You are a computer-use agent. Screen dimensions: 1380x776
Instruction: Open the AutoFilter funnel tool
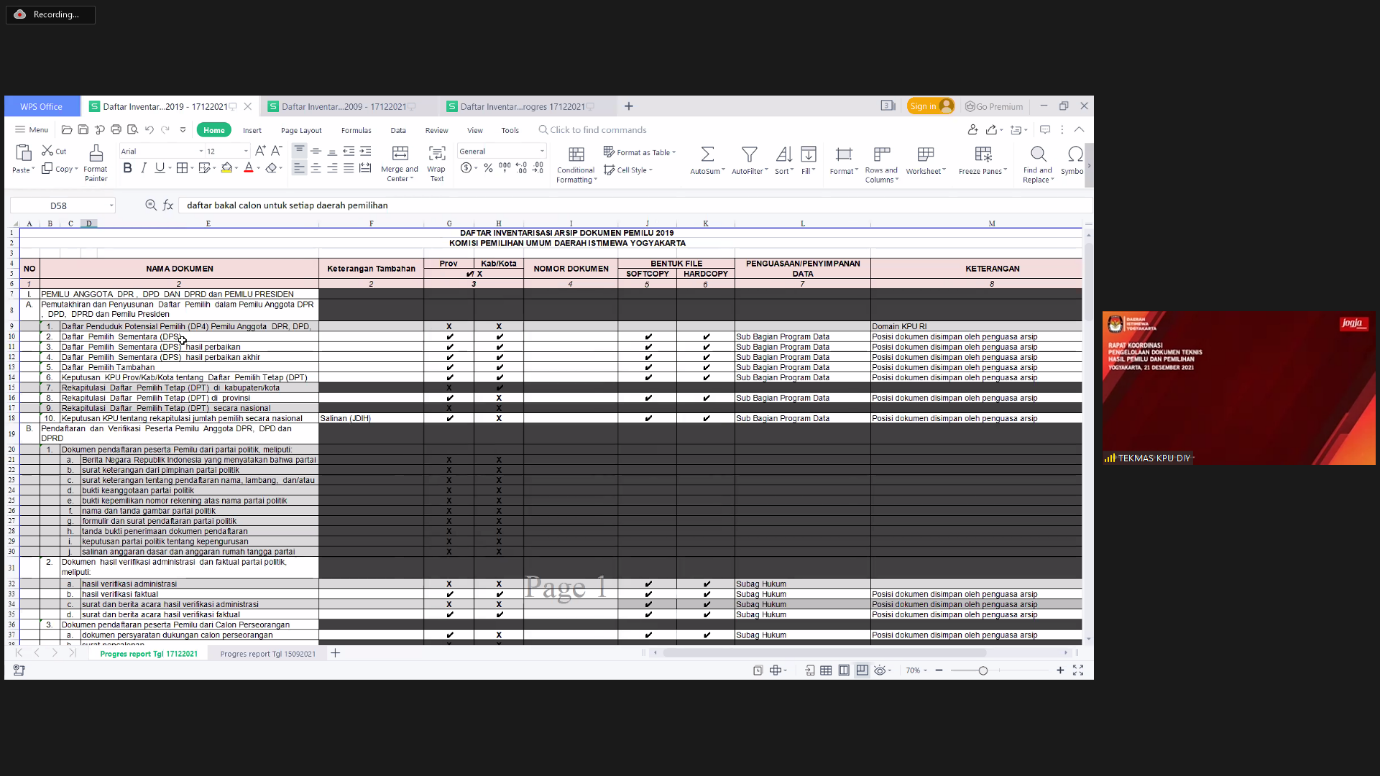click(748, 154)
